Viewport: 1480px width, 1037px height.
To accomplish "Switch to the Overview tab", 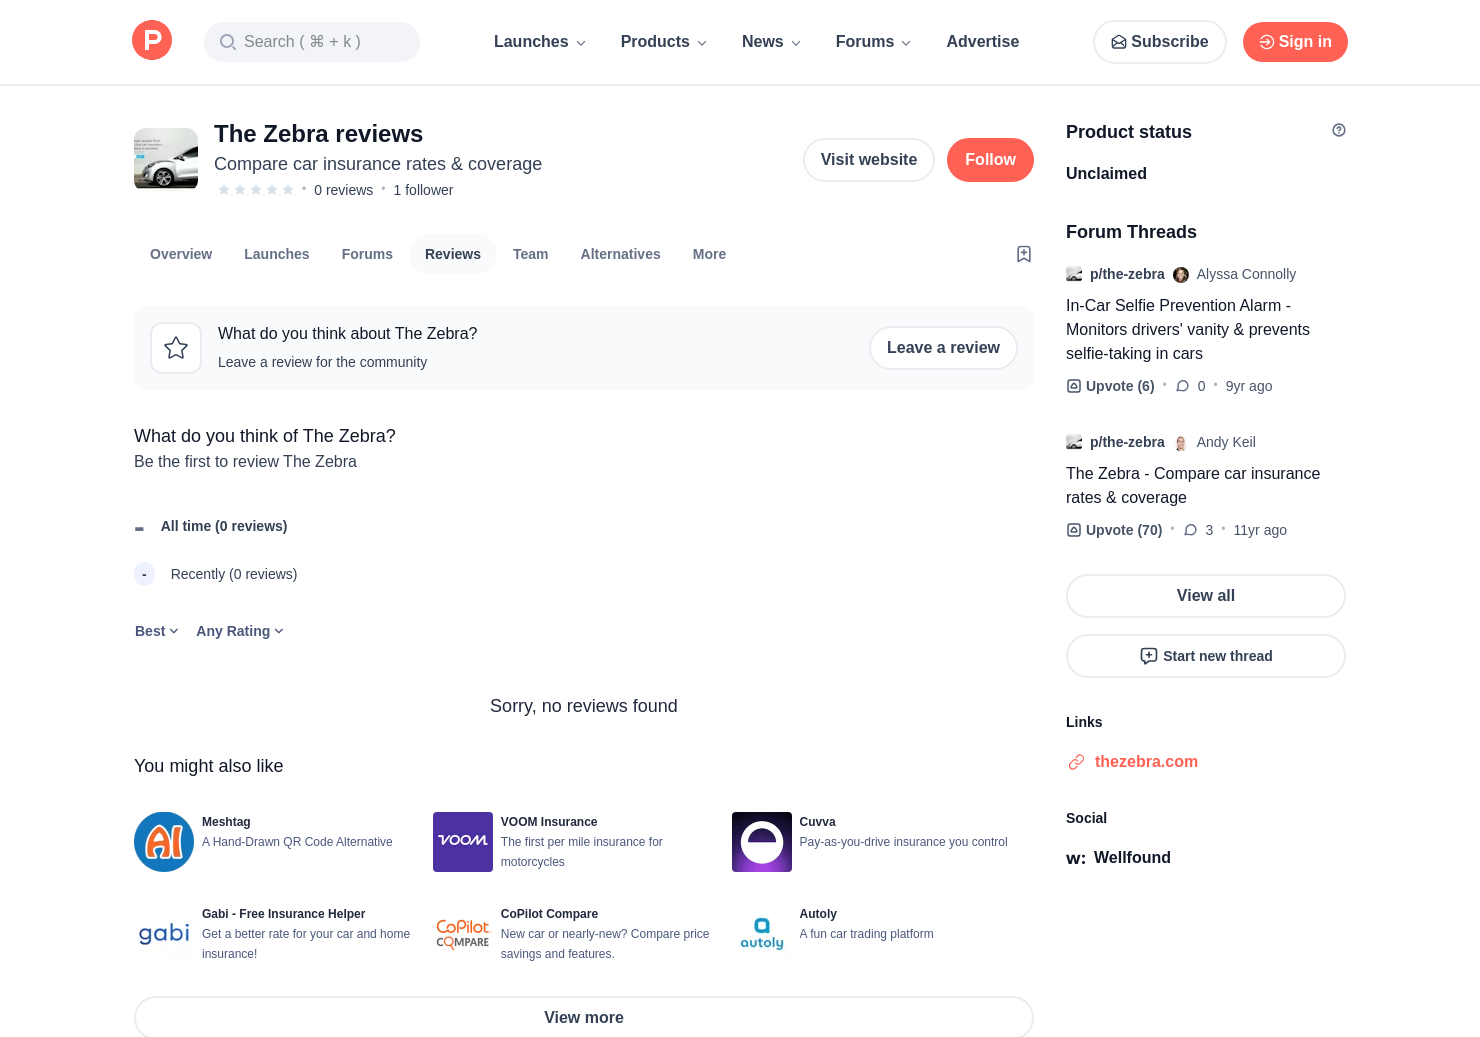I will coord(181,254).
